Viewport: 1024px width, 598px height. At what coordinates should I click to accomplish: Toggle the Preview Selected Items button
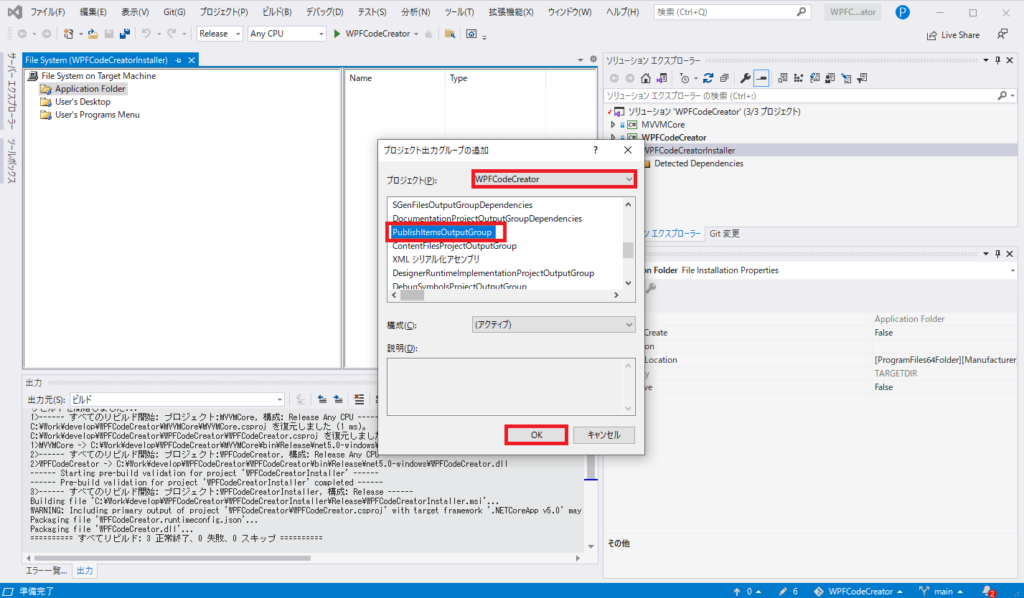click(761, 78)
